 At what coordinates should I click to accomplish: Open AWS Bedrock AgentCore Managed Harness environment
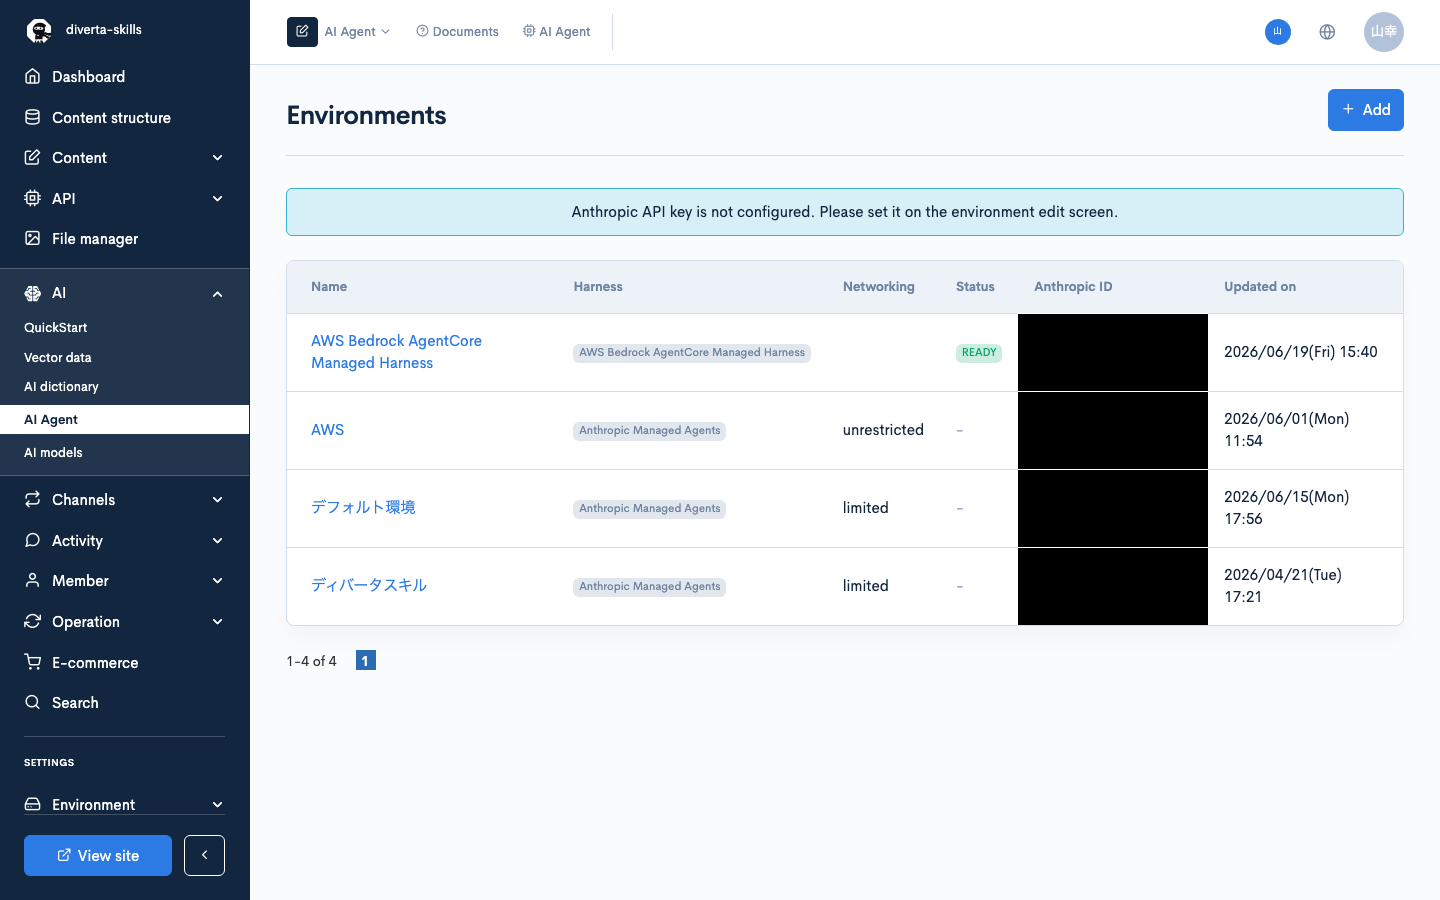click(x=396, y=352)
